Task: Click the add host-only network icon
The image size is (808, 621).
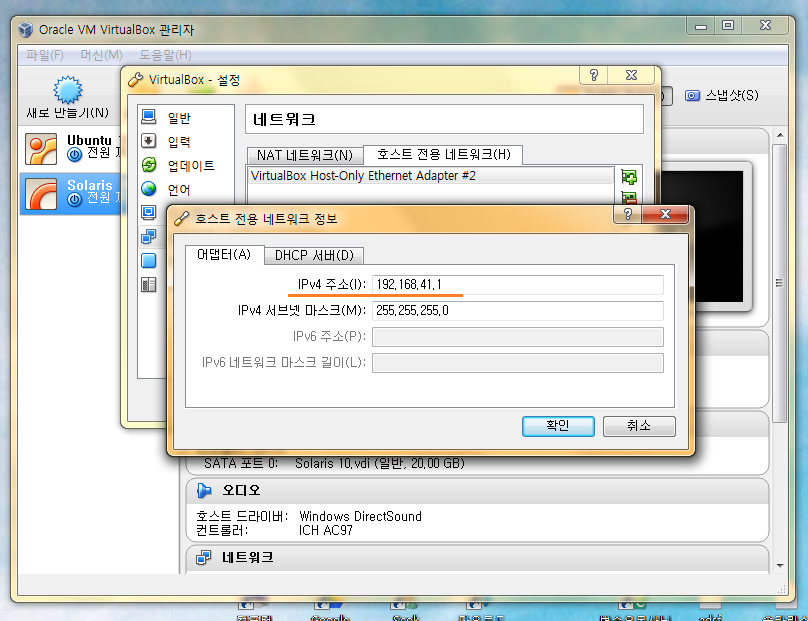Action: [x=629, y=177]
